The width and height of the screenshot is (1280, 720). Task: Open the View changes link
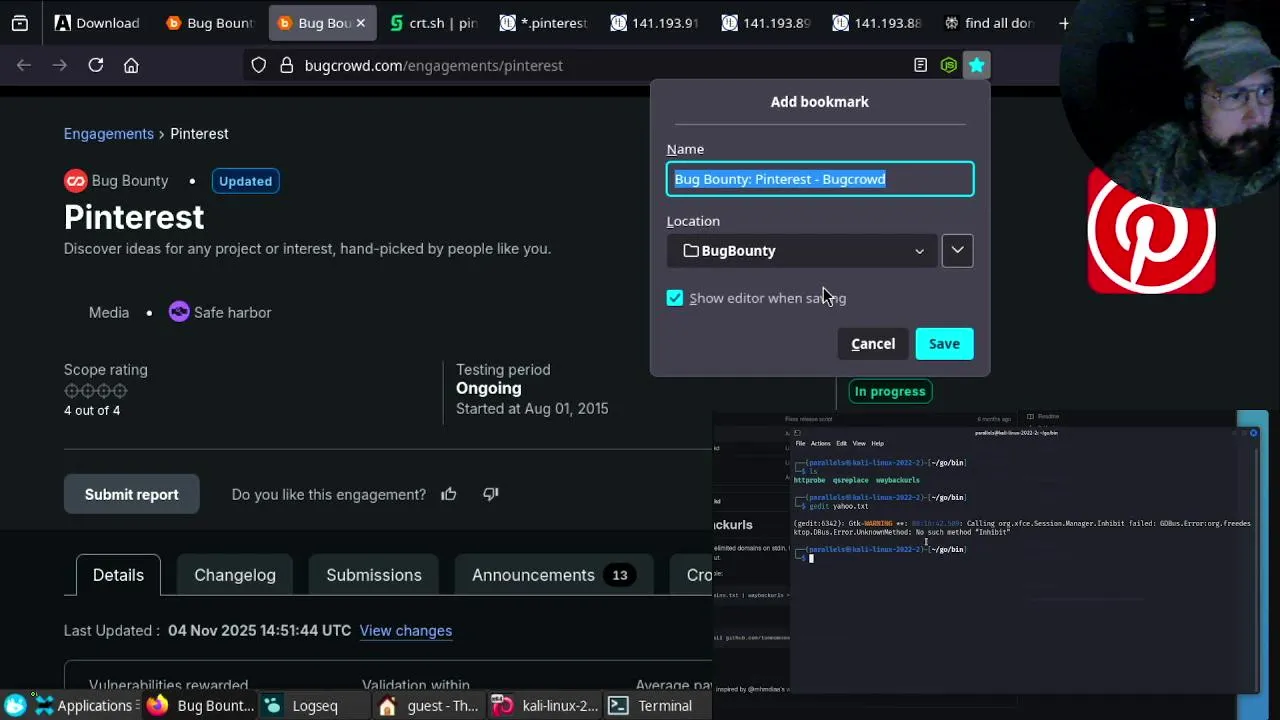tap(406, 631)
